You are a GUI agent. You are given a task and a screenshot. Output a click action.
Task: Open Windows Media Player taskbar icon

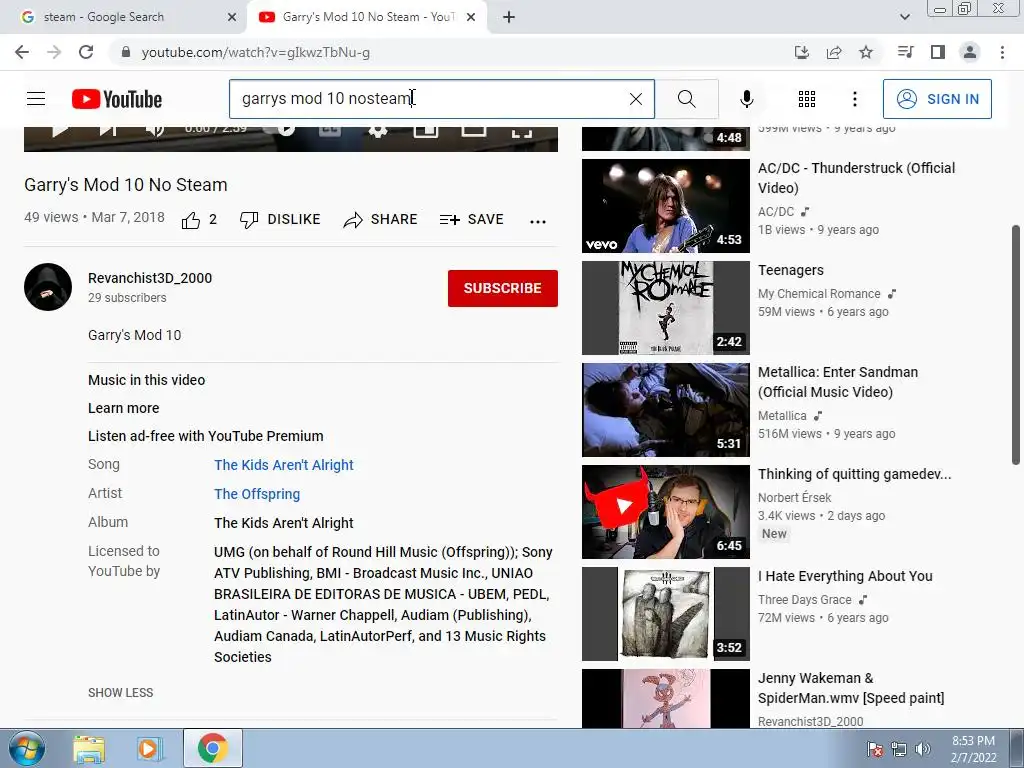(x=149, y=749)
